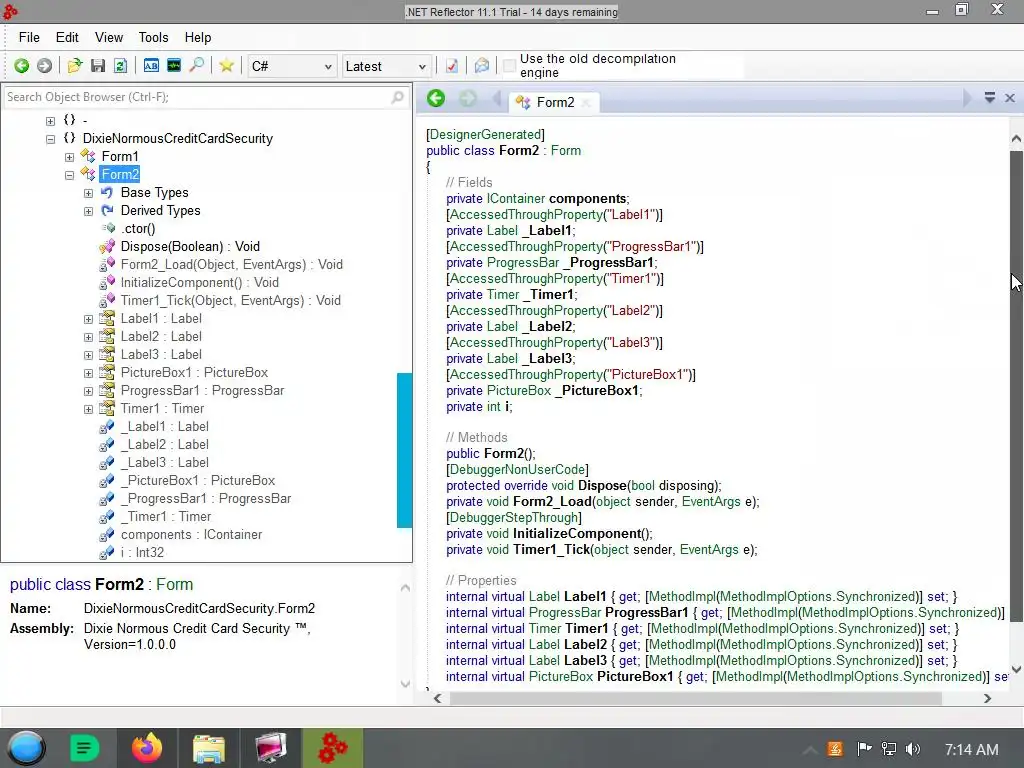Enable the old decompilation engine checkbox
This screenshot has width=1024, height=768.
point(509,66)
